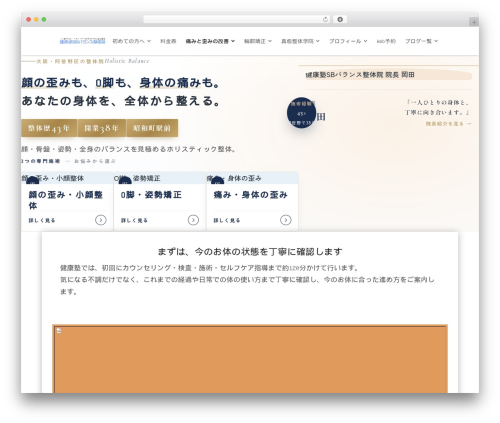
Task: Open the 痛みと歪みの改善 menu item
Action: [207, 41]
